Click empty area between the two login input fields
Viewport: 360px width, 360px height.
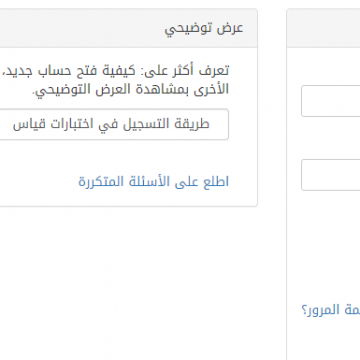coord(331,138)
